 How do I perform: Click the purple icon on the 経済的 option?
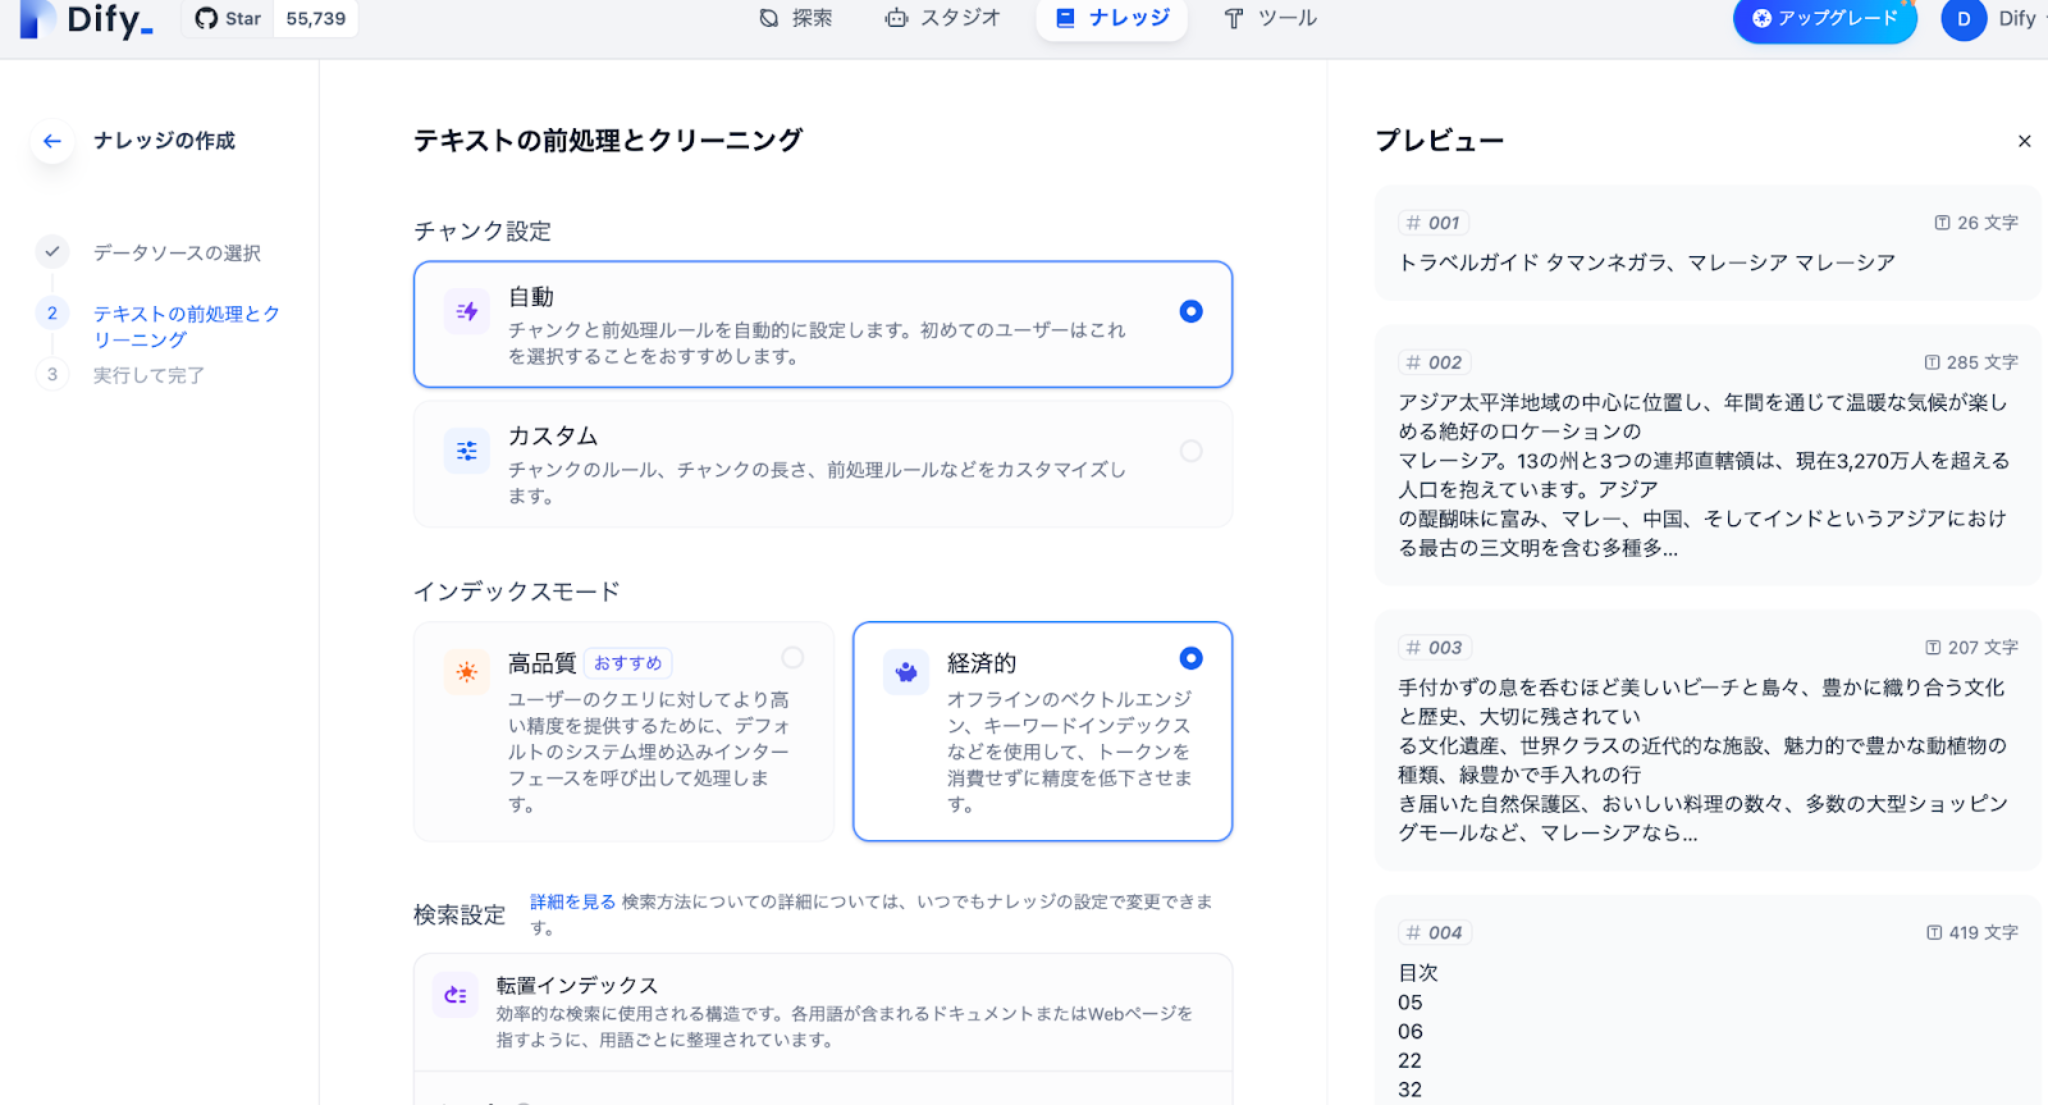point(905,671)
